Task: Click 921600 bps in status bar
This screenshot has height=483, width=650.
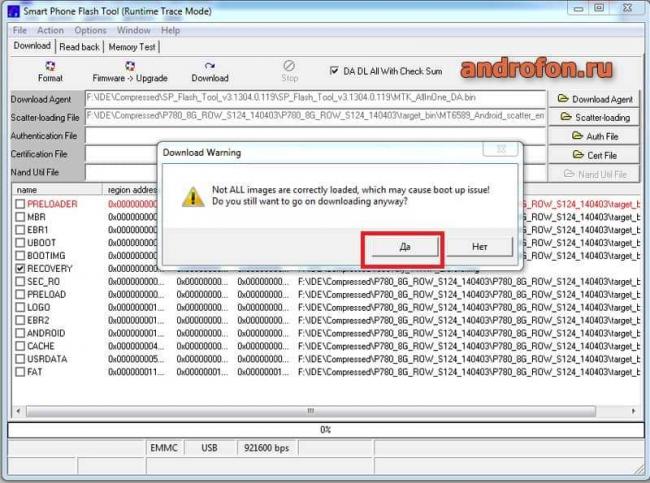Action: point(266,448)
